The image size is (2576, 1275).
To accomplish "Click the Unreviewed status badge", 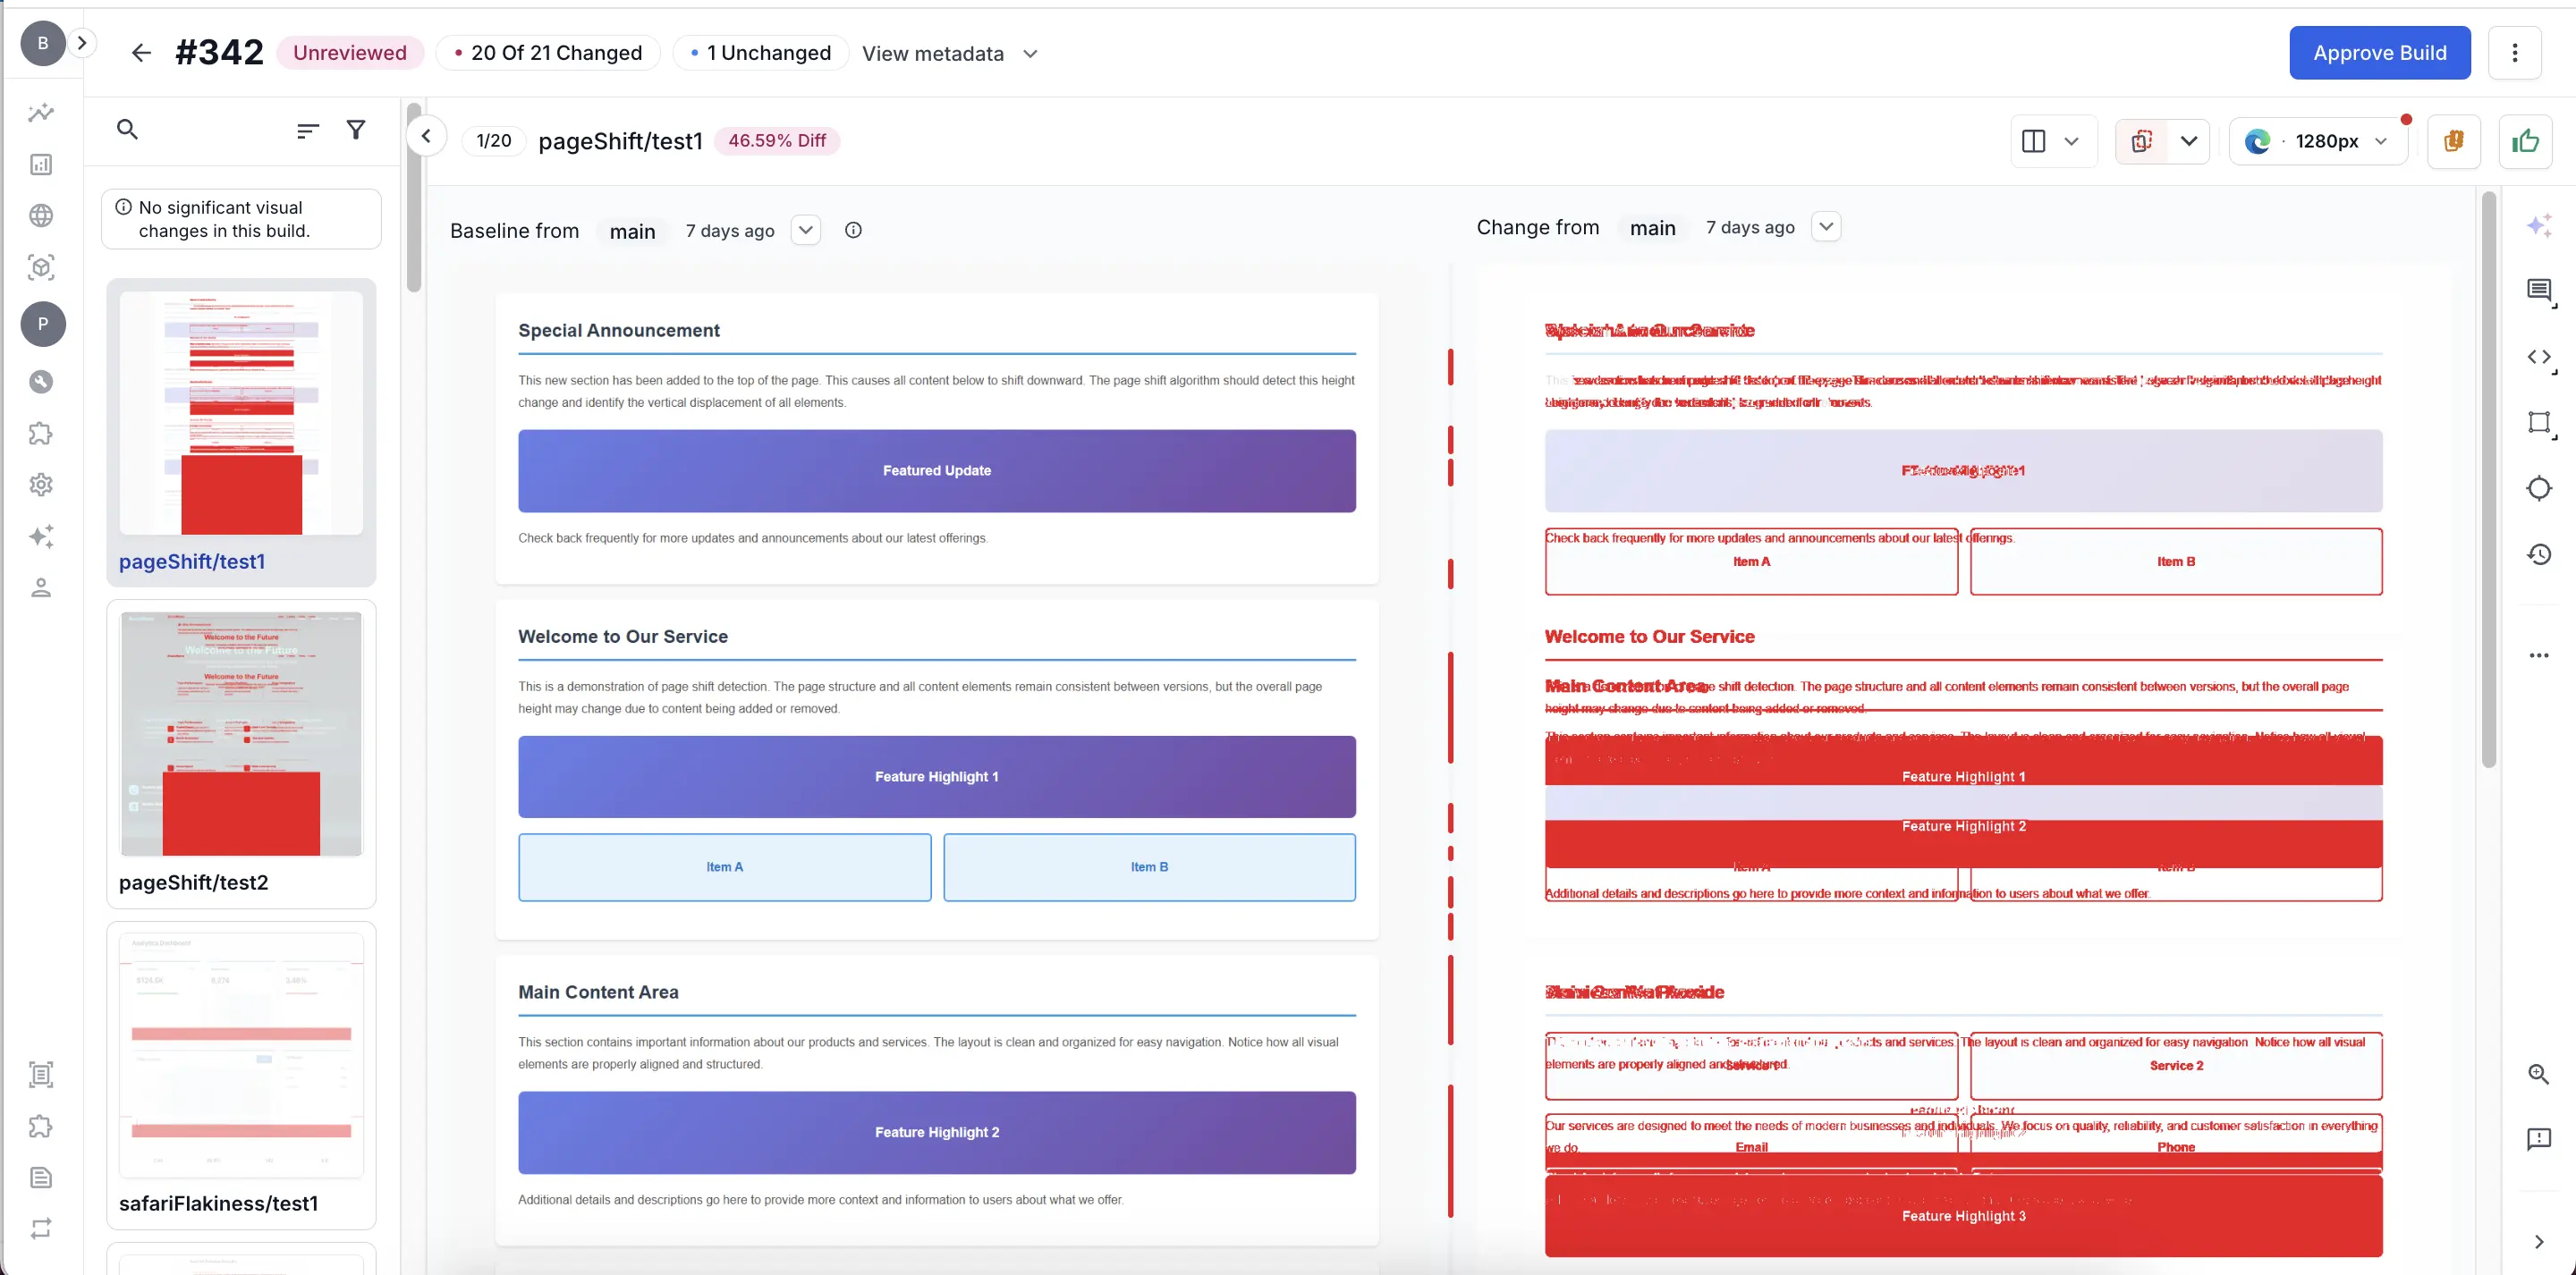I will coord(350,53).
